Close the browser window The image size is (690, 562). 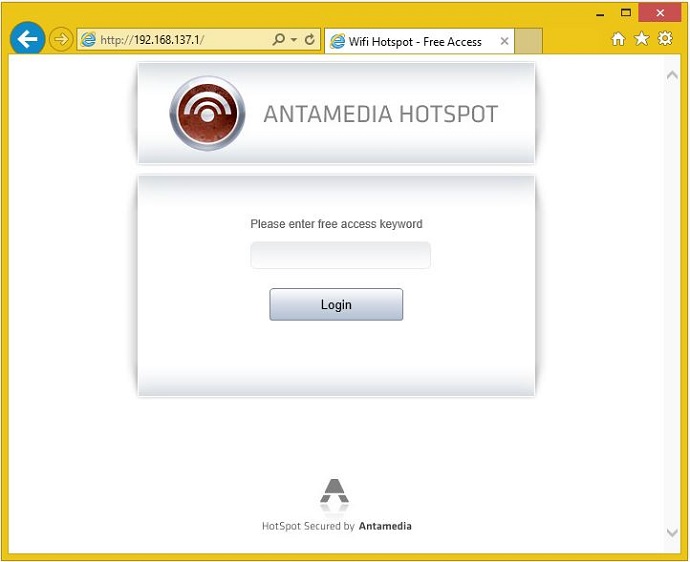(x=660, y=13)
